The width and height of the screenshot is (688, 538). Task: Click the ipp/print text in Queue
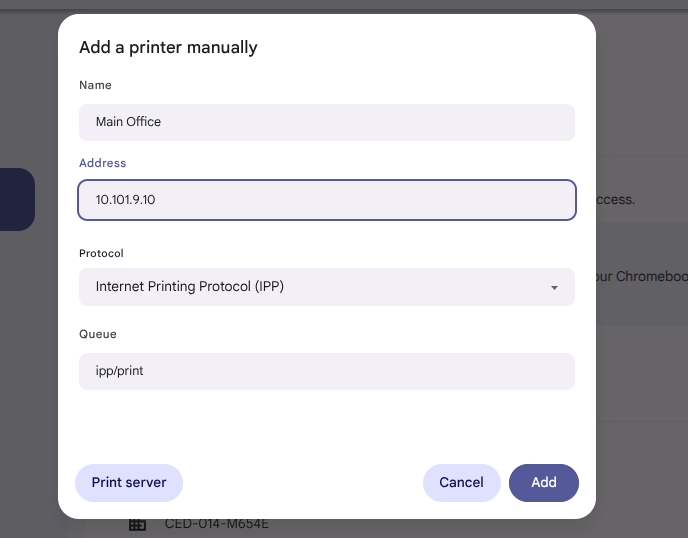[119, 371]
